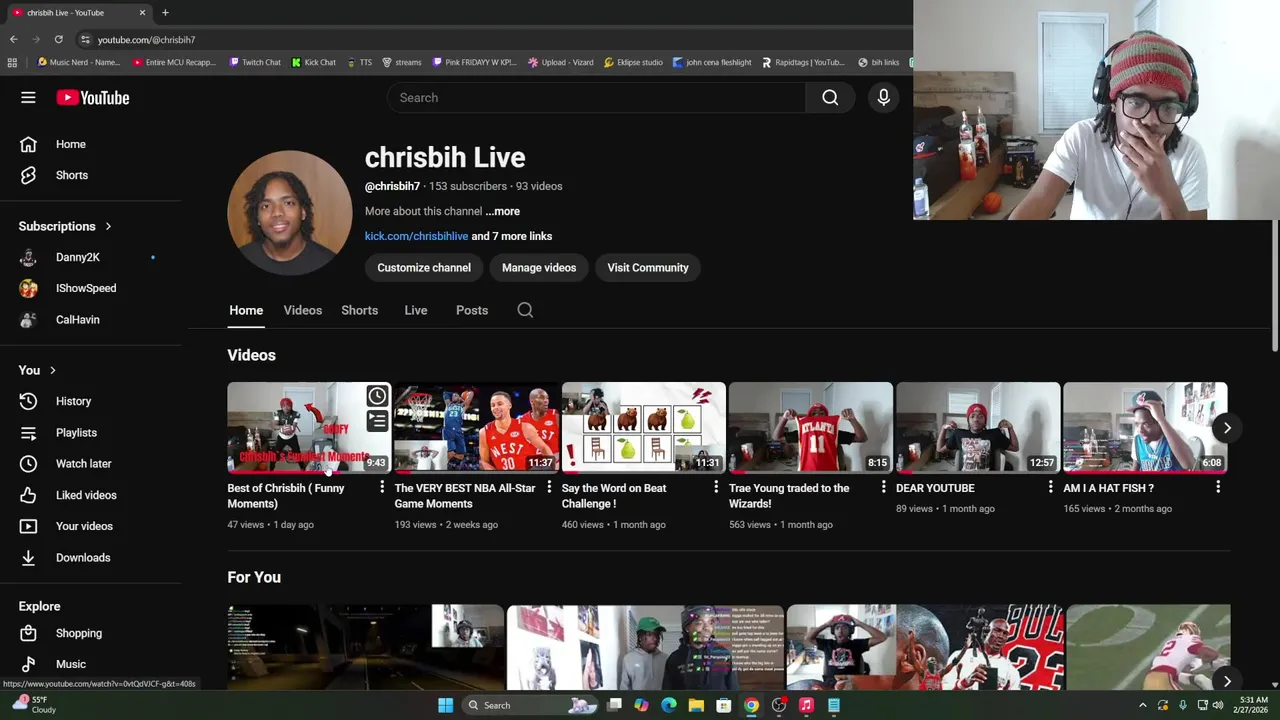Image resolution: width=1280 pixels, height=720 pixels.
Task: Go back in the browser
Action: point(13,39)
